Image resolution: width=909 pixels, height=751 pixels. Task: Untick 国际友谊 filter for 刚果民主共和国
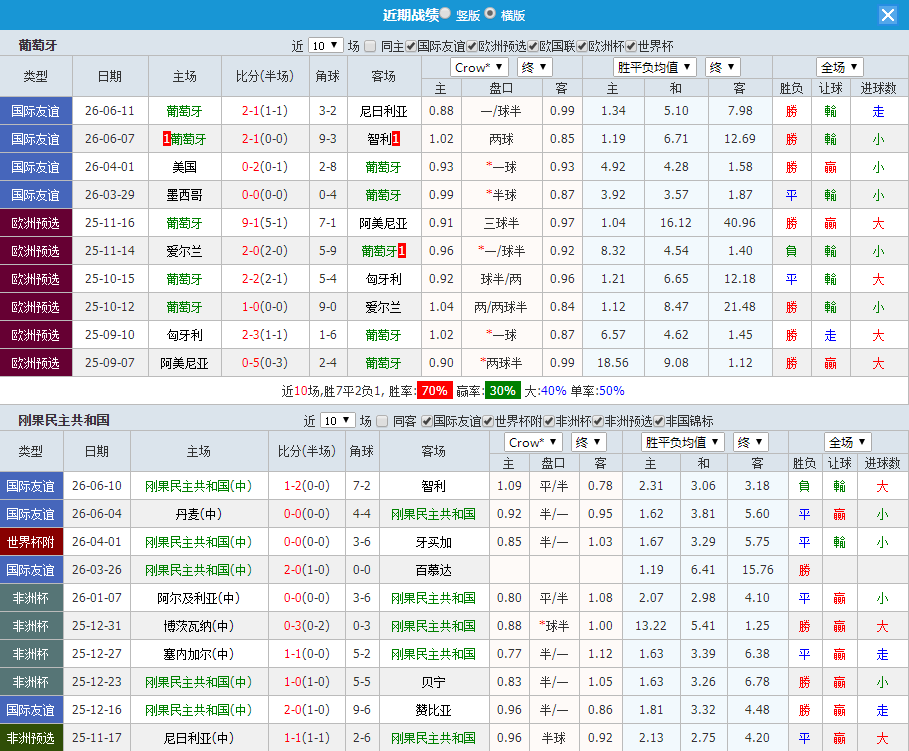[x=427, y=422]
